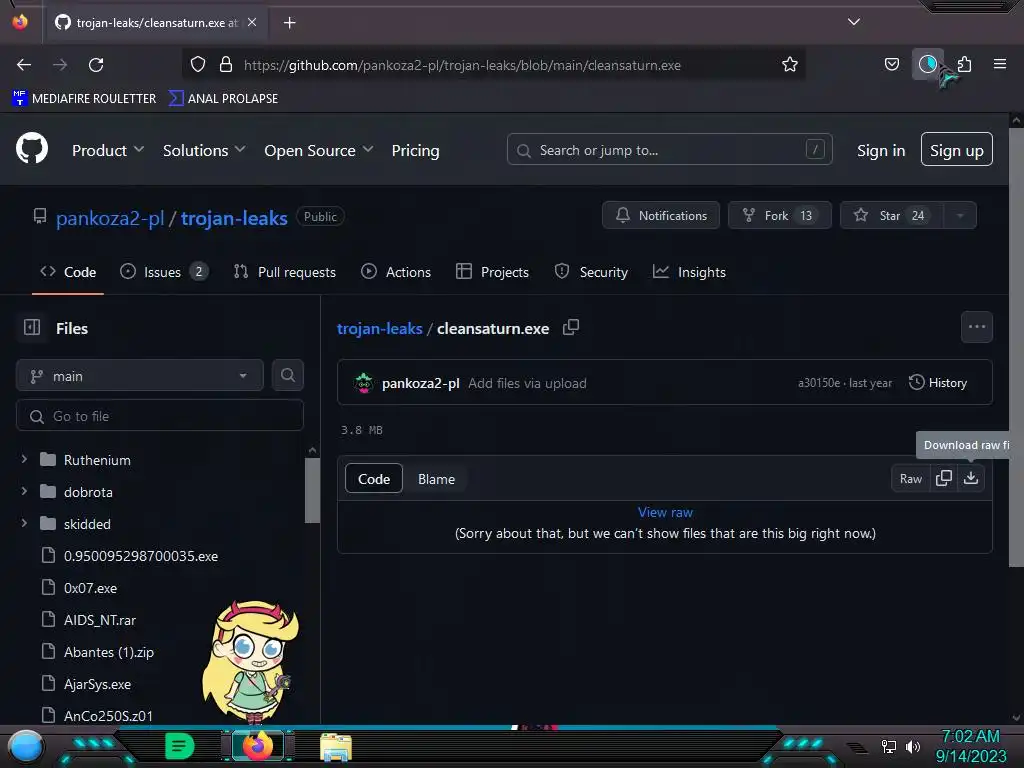The width and height of the screenshot is (1024, 768).
Task: Expand the Product menu
Action: [108, 150]
